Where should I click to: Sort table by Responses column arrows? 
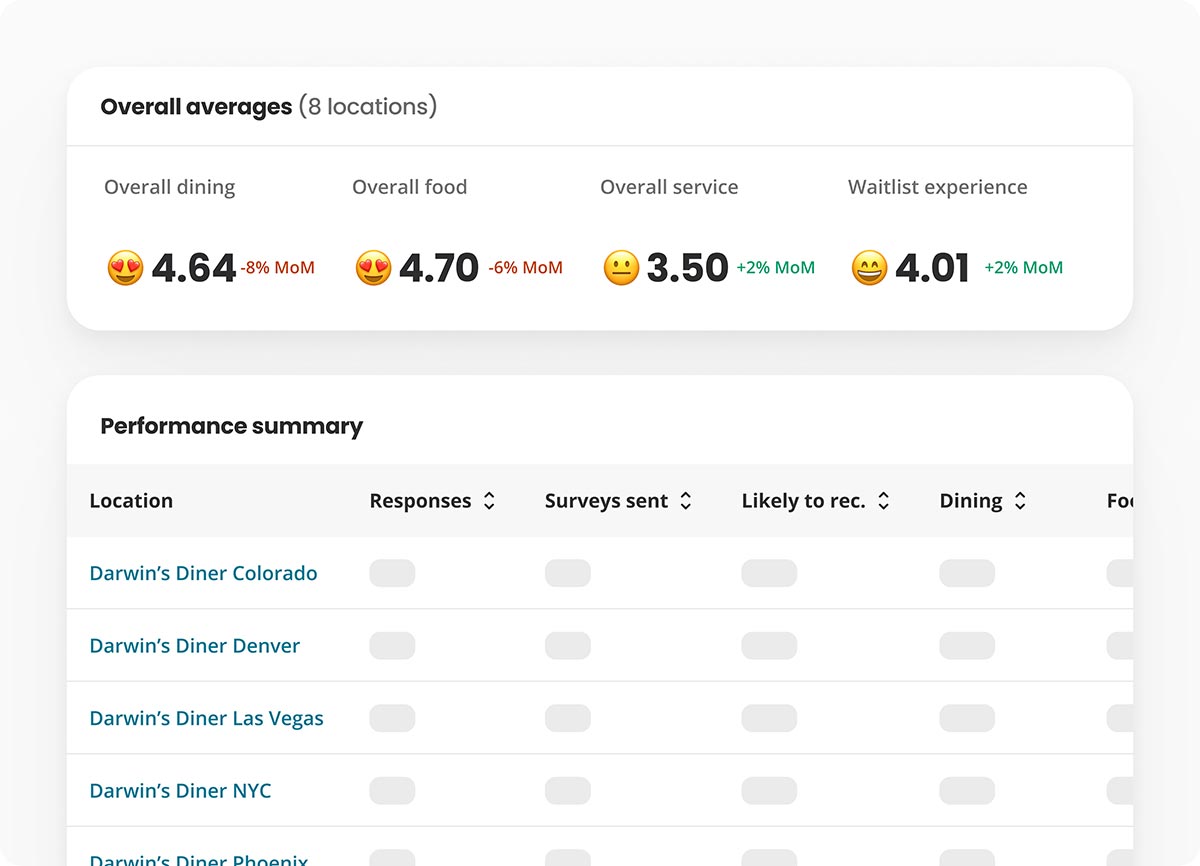[489, 501]
